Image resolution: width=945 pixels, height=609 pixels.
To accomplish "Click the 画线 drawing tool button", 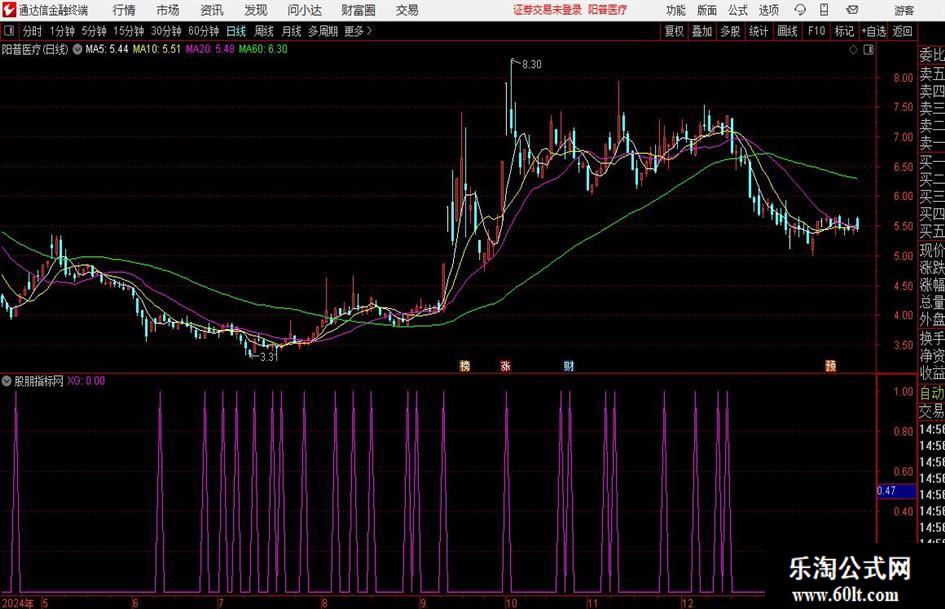I will tap(787, 31).
